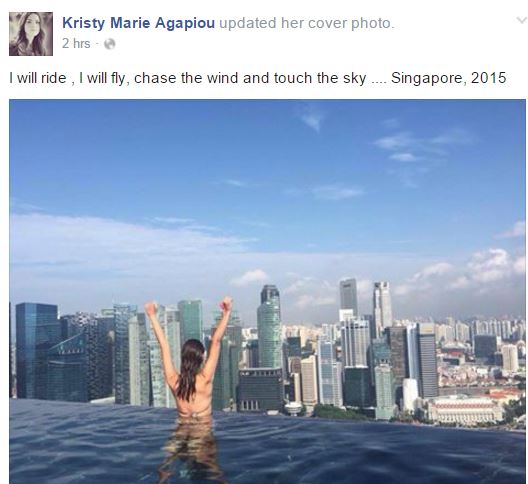Click the word 'Agapiou' in the poster's name
The image size is (528, 484).
[x=185, y=23]
